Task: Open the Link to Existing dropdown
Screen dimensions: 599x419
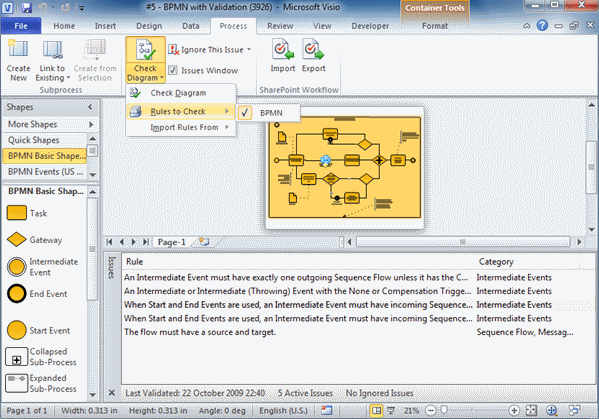Action: (68, 78)
